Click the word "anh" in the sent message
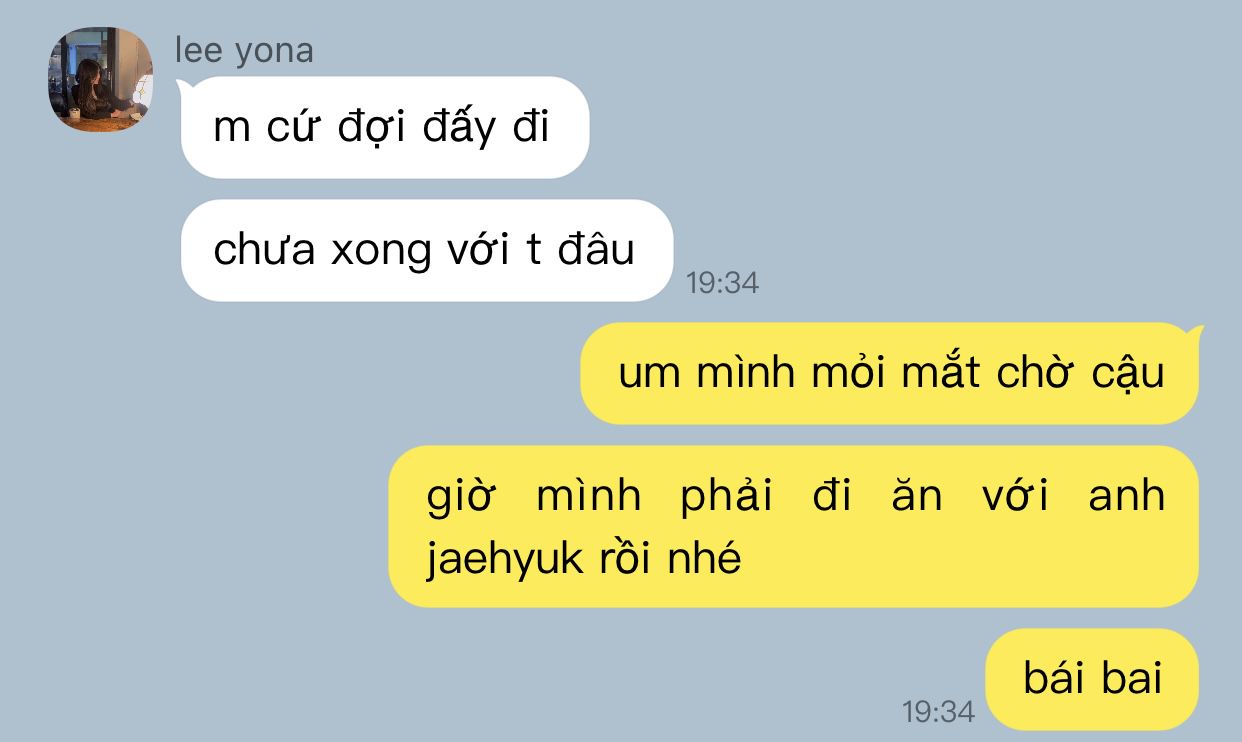Image resolution: width=1242 pixels, height=742 pixels. pyautogui.click(x=1127, y=496)
